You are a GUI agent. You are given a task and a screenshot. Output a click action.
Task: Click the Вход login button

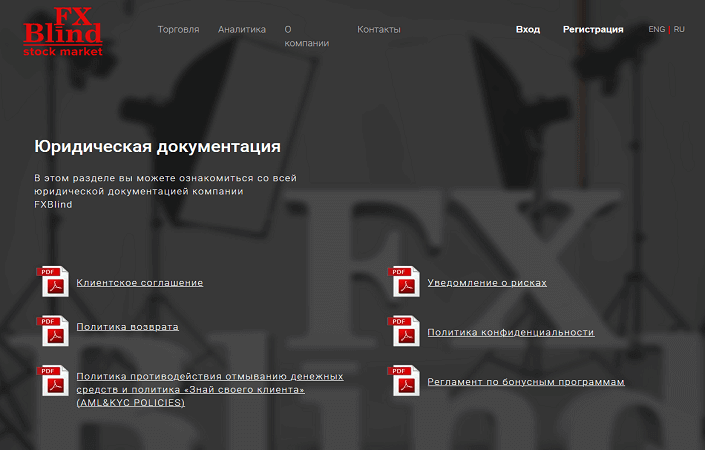click(527, 30)
